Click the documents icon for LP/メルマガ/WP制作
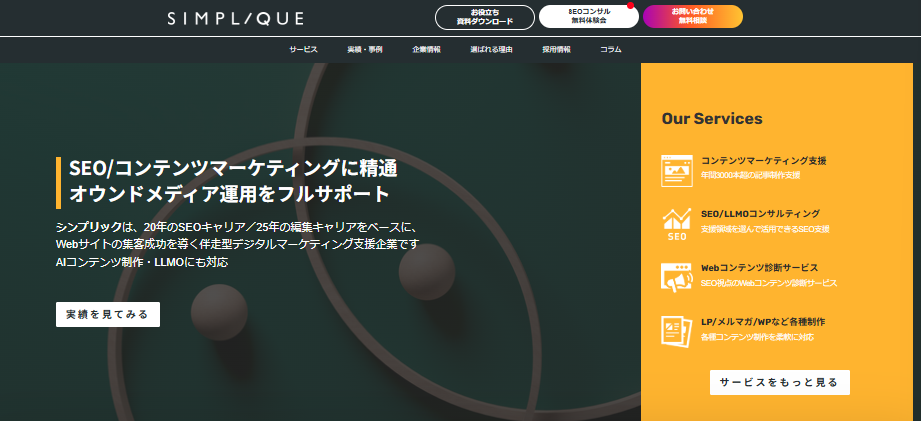 pyautogui.click(x=677, y=331)
